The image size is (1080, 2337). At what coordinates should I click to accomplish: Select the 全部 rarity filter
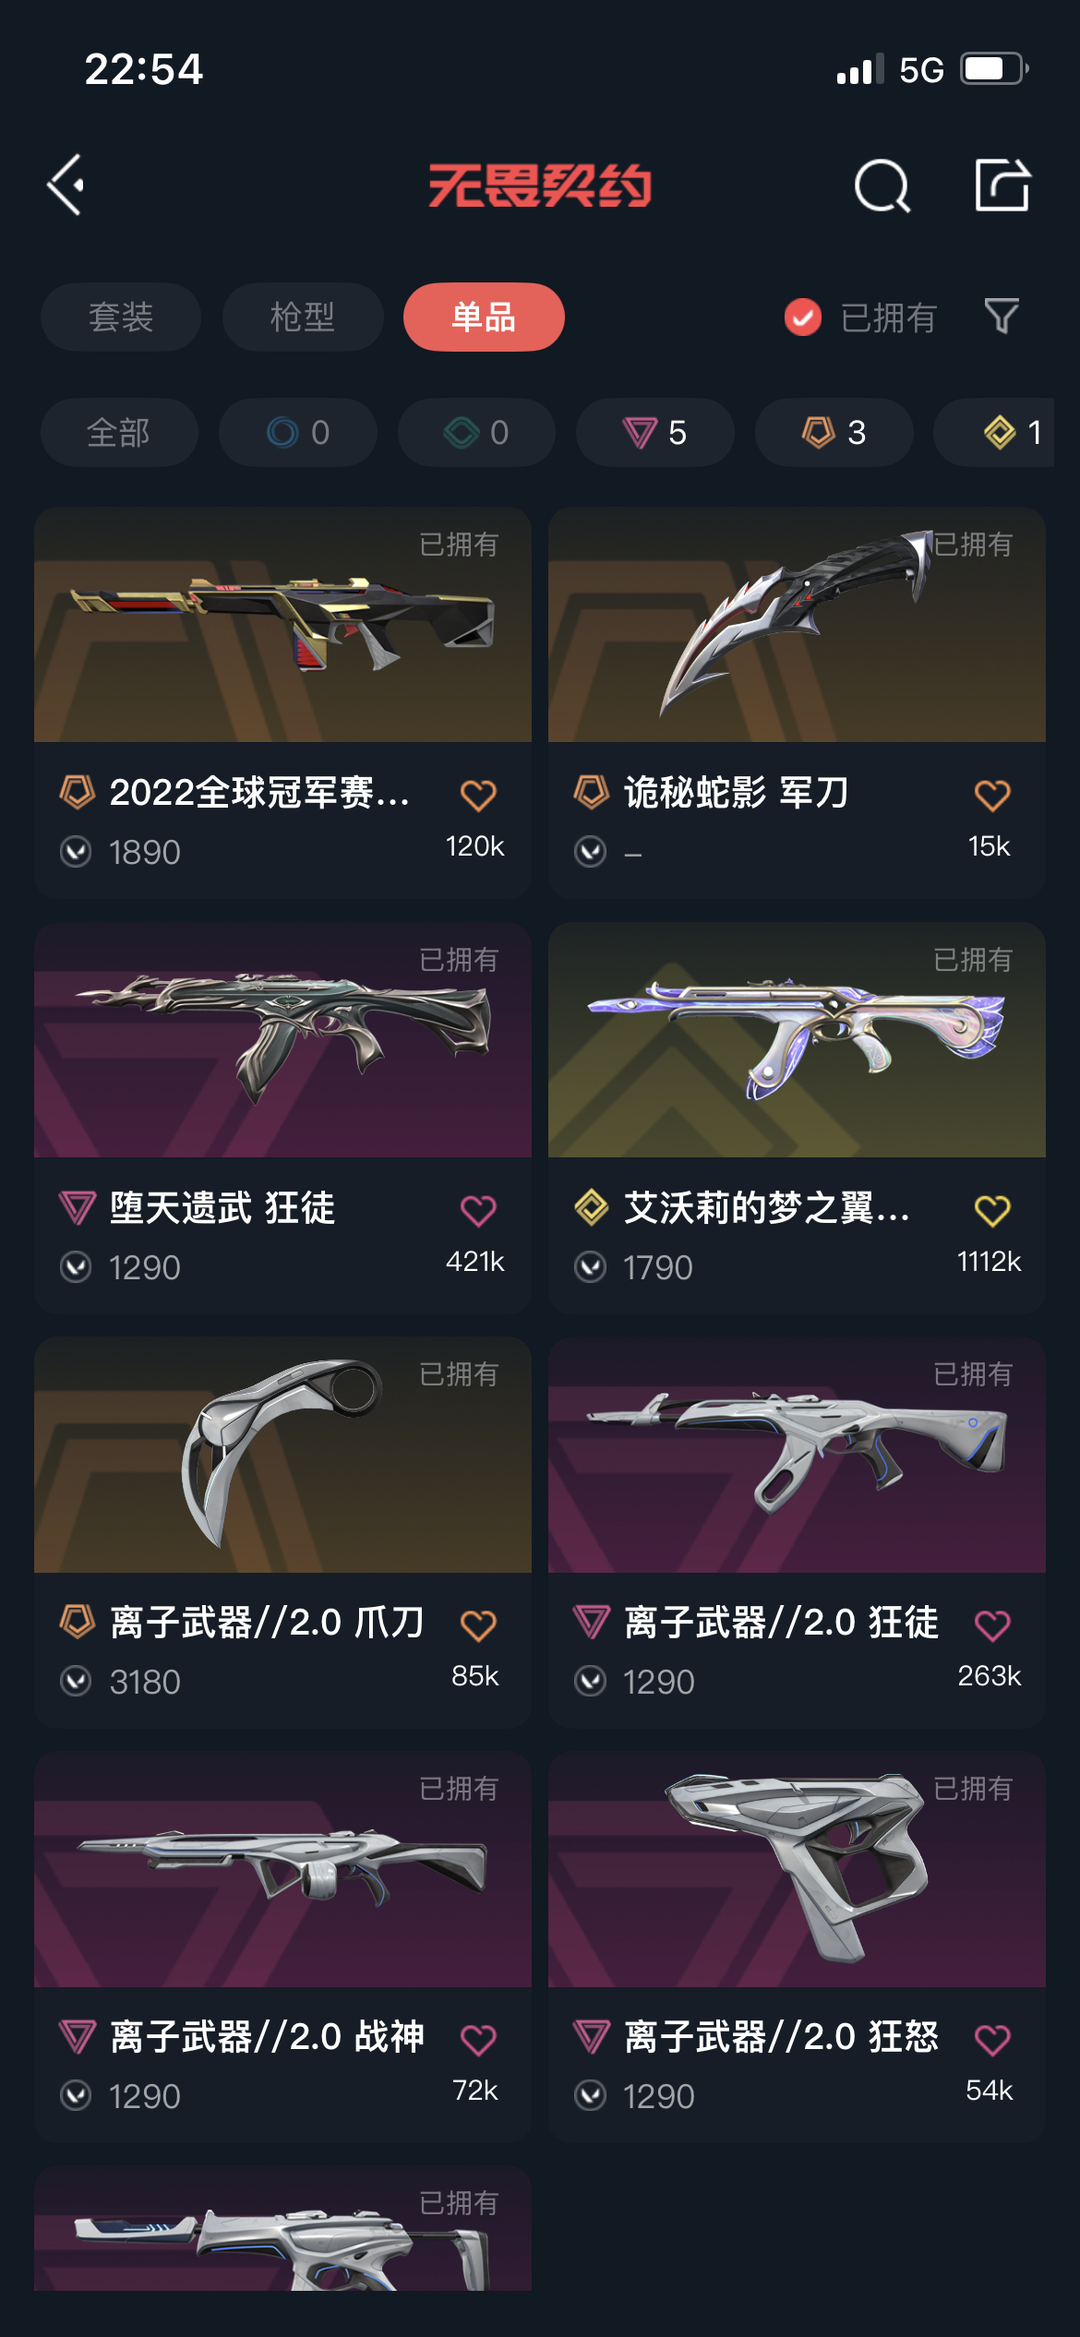click(119, 432)
